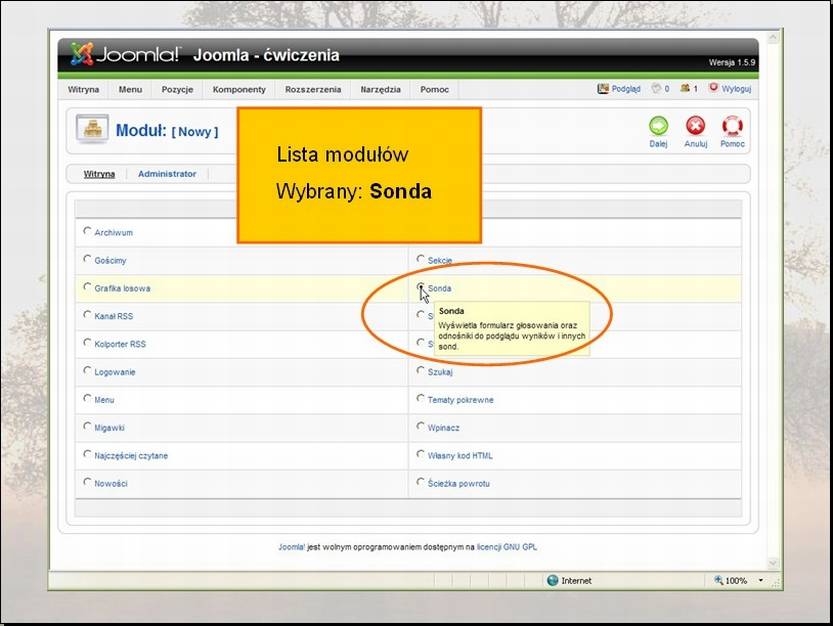Switch to the Witryna submenu tab
Screen dimensions: 833x626
pos(99,174)
